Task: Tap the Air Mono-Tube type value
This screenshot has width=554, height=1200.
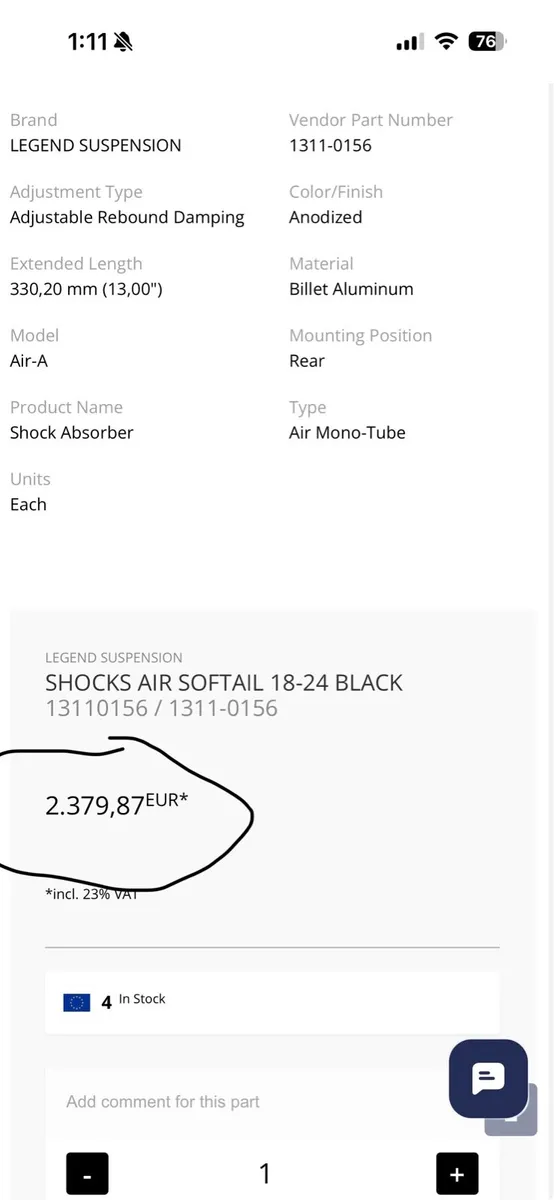Action: (x=347, y=433)
